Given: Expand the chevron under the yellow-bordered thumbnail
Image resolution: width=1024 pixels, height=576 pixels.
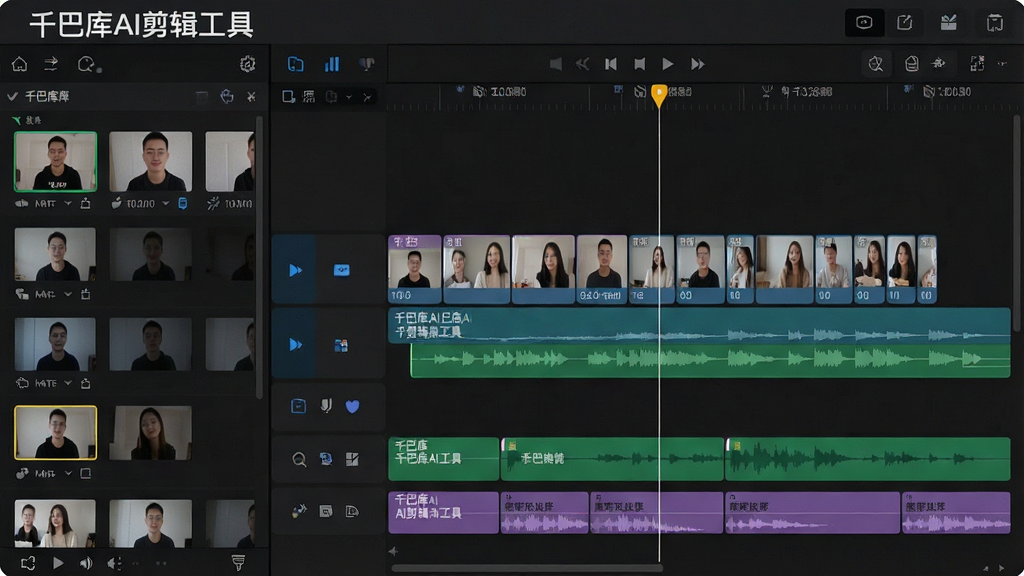Looking at the screenshot, I should point(68,473).
